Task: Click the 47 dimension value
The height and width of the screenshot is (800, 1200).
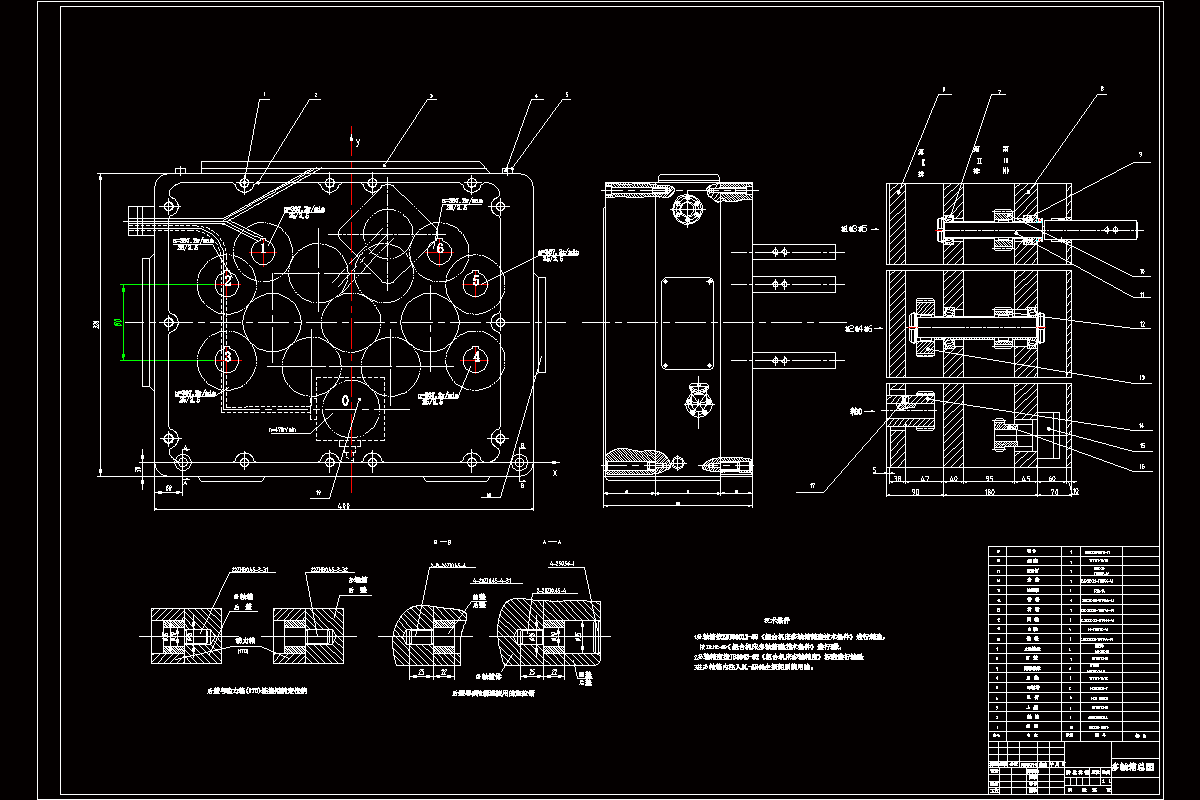Action: coord(925,480)
